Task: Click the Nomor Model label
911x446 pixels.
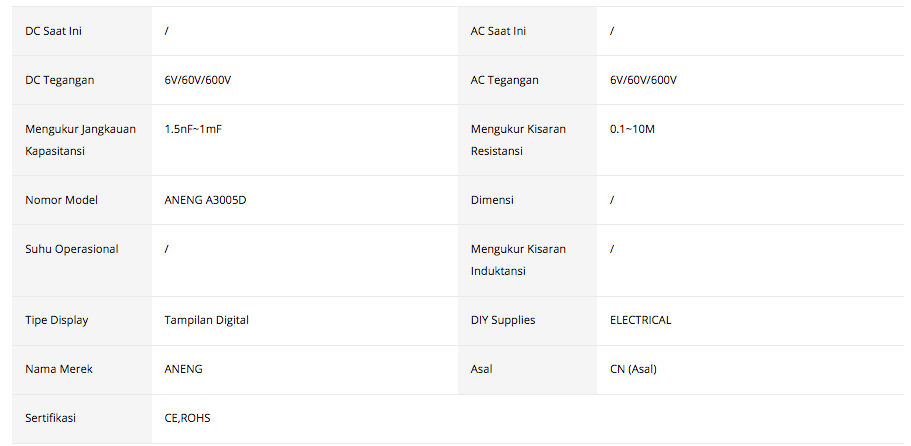Action: coord(61,200)
